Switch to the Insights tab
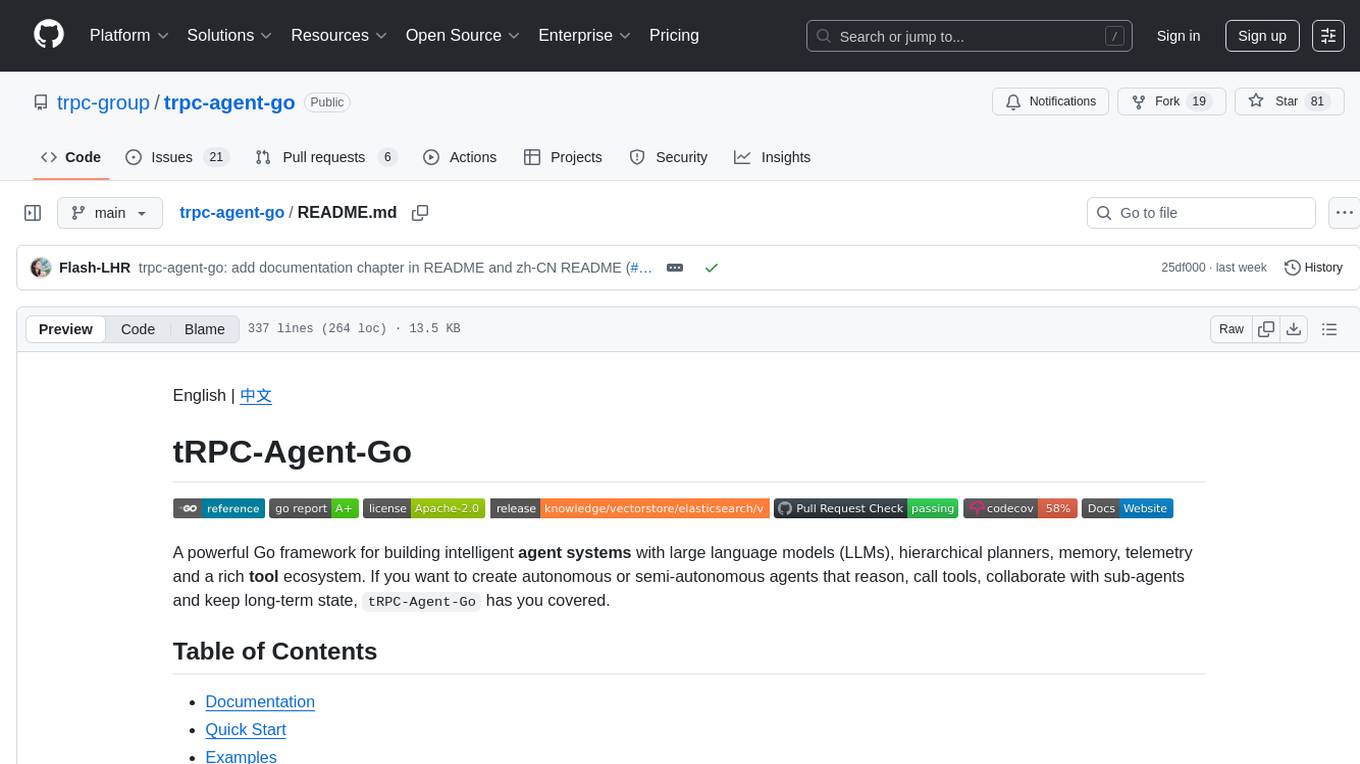 pos(772,157)
